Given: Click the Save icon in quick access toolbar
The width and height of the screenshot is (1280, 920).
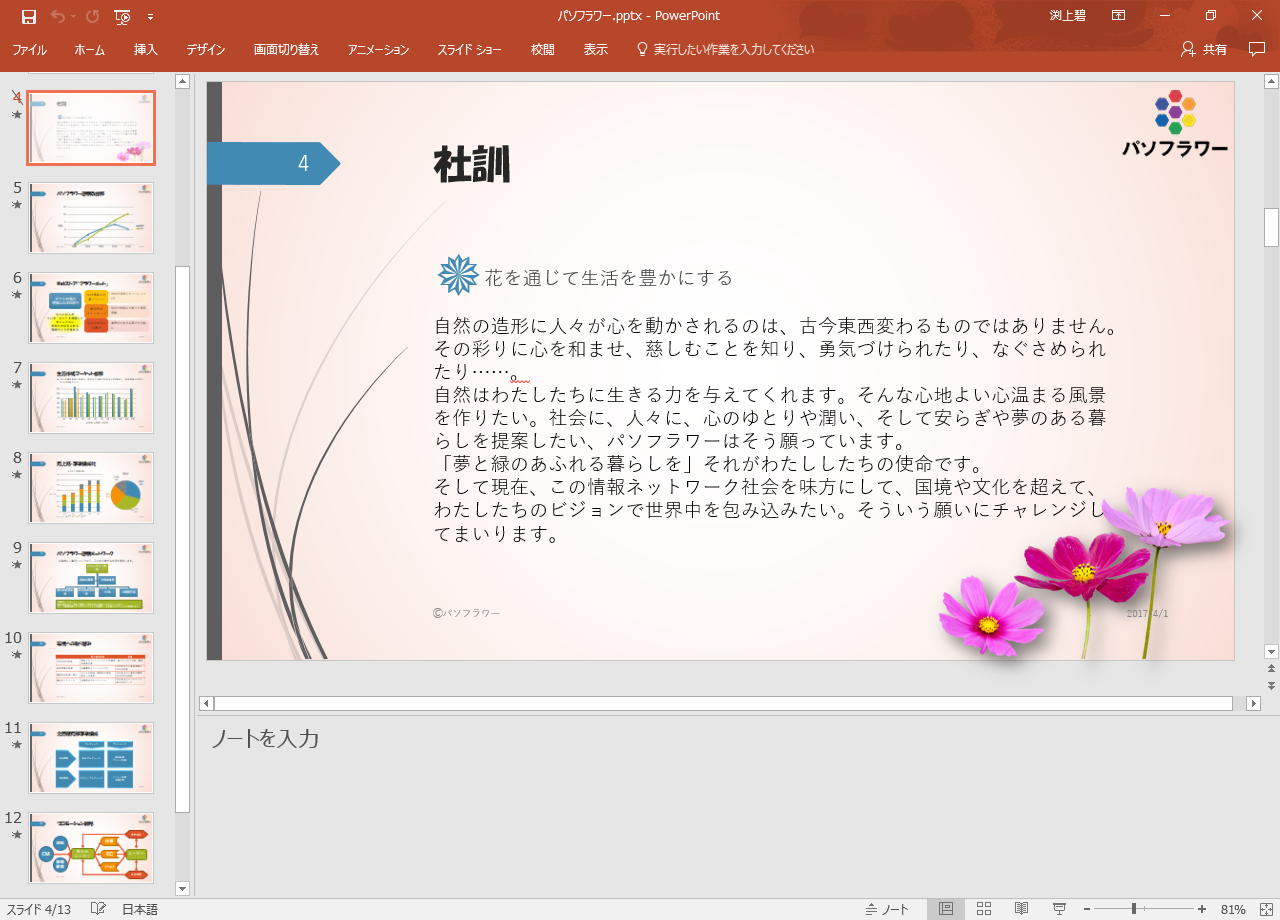Looking at the screenshot, I should pyautogui.click(x=28, y=16).
